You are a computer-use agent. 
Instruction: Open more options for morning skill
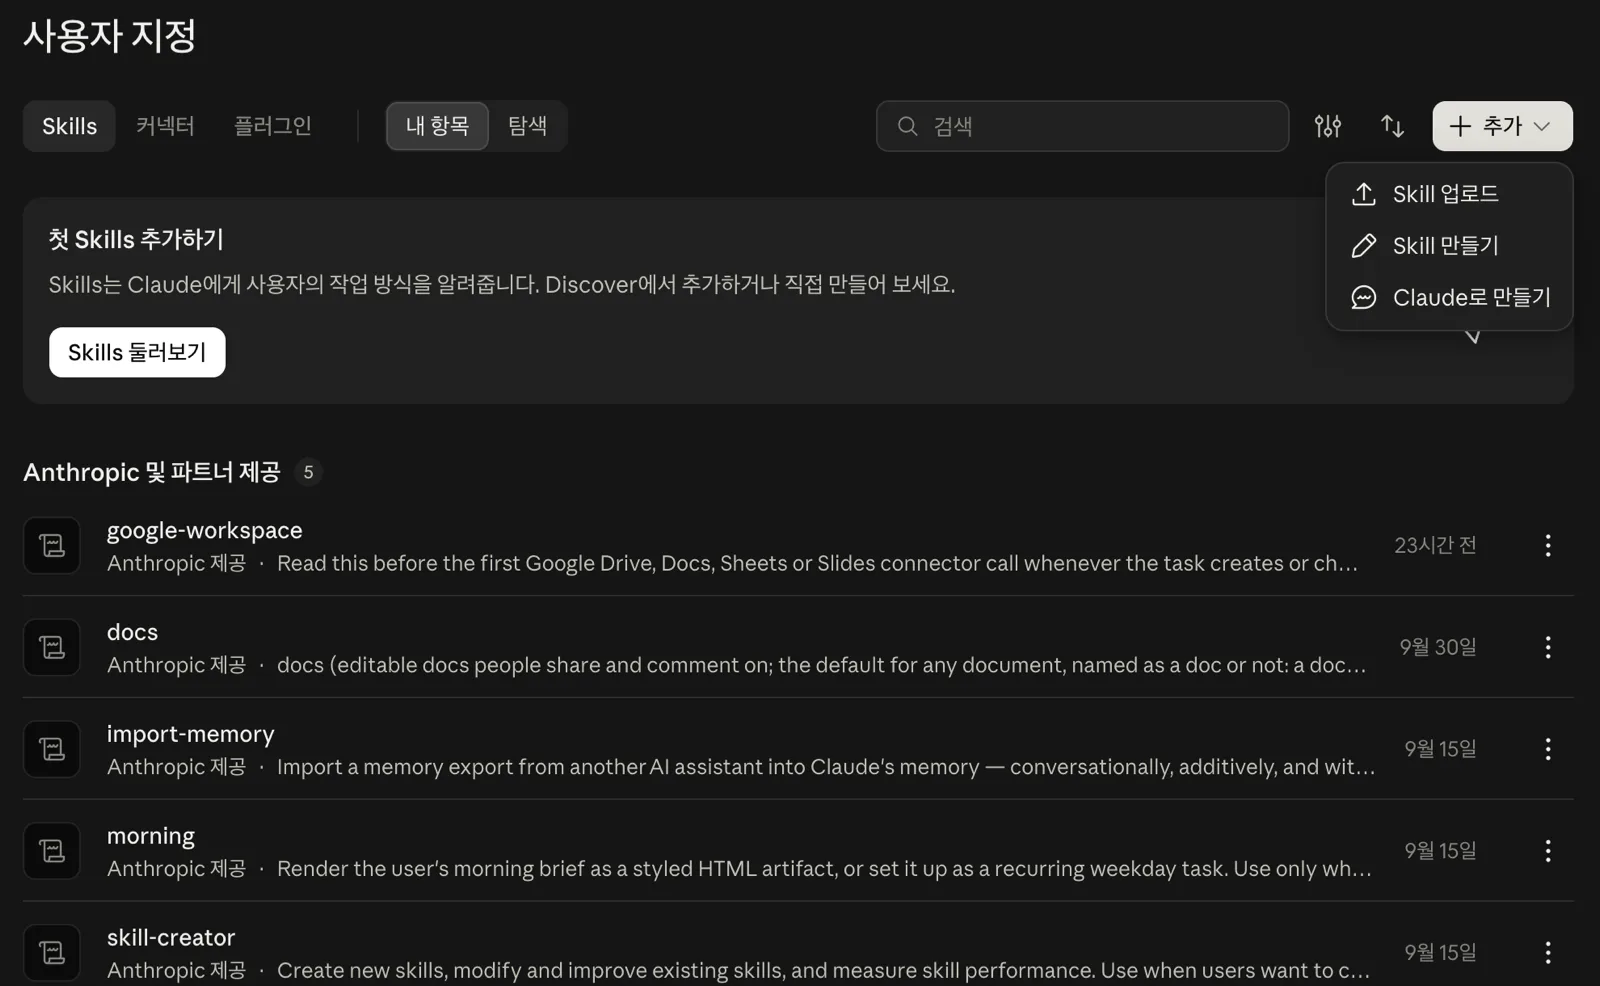[1547, 851]
